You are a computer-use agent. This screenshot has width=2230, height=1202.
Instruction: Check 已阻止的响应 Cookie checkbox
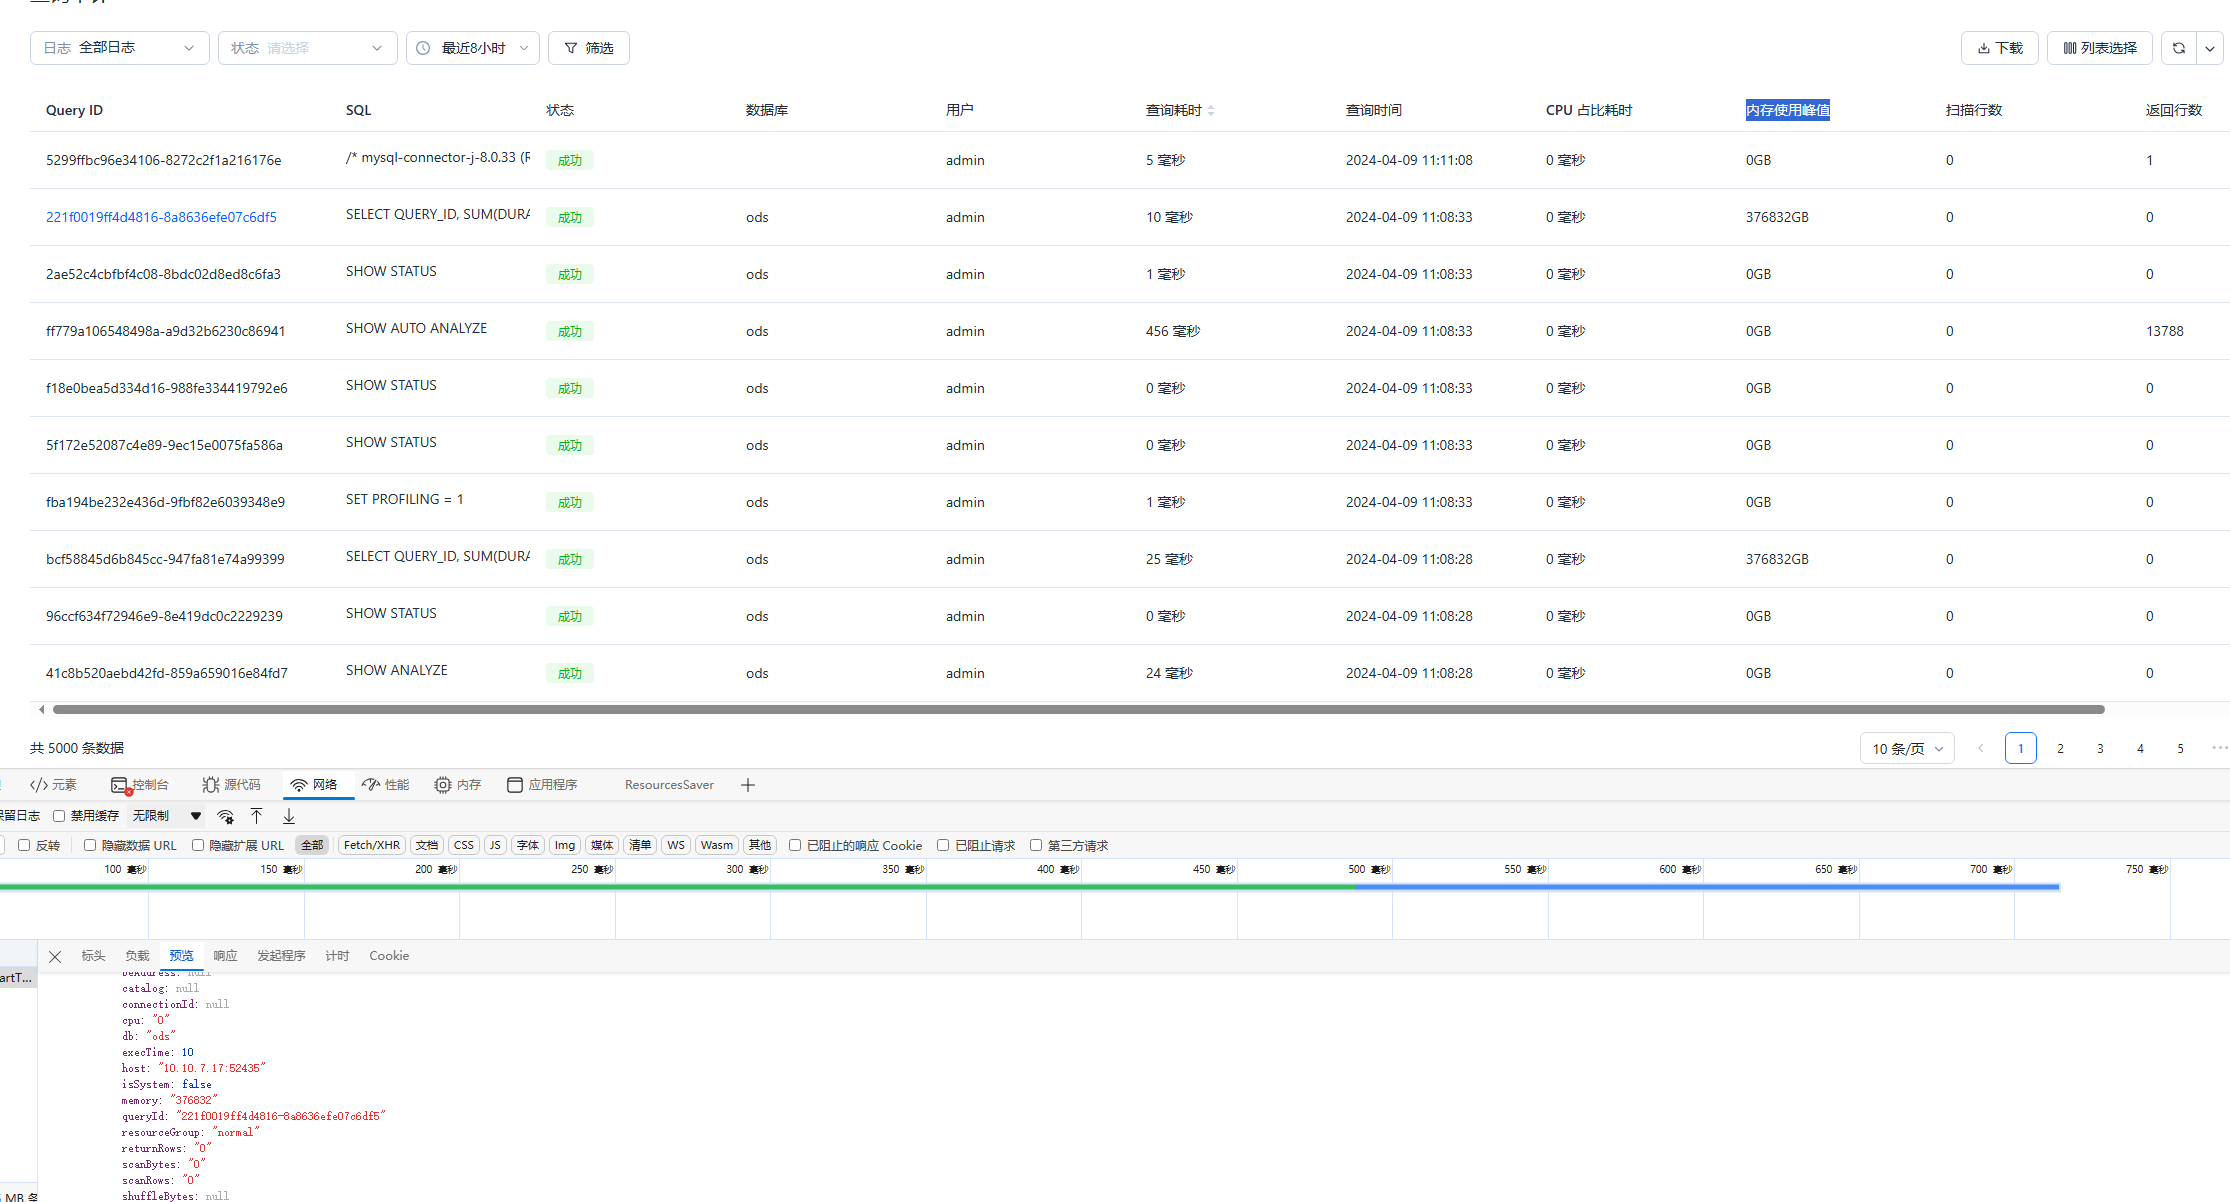(795, 845)
